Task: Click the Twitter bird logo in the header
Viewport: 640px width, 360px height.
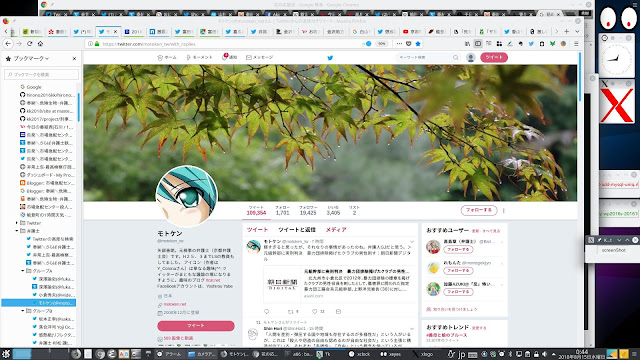Action: click(x=330, y=58)
